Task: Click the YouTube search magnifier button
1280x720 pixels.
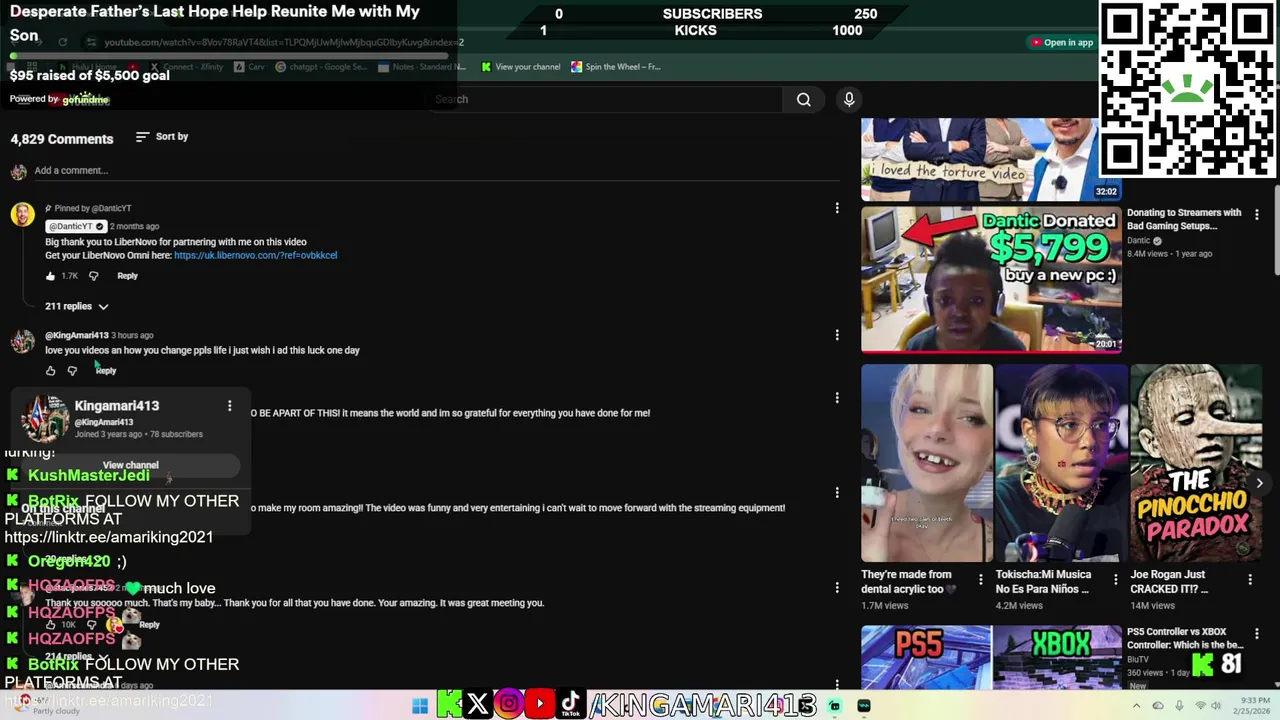Action: pyautogui.click(x=803, y=99)
